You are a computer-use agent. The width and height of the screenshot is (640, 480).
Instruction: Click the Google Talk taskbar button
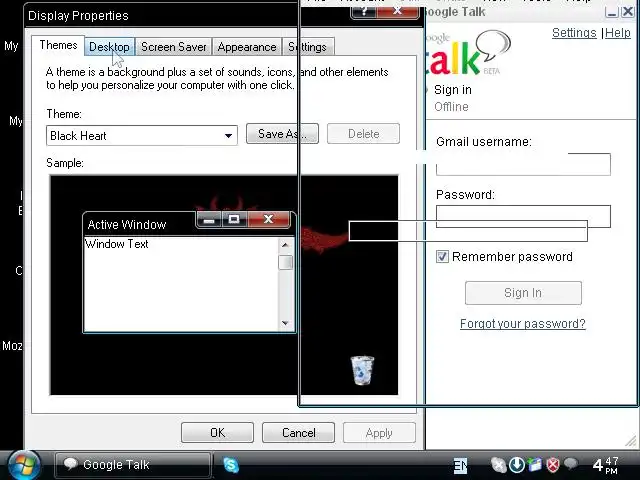133,465
